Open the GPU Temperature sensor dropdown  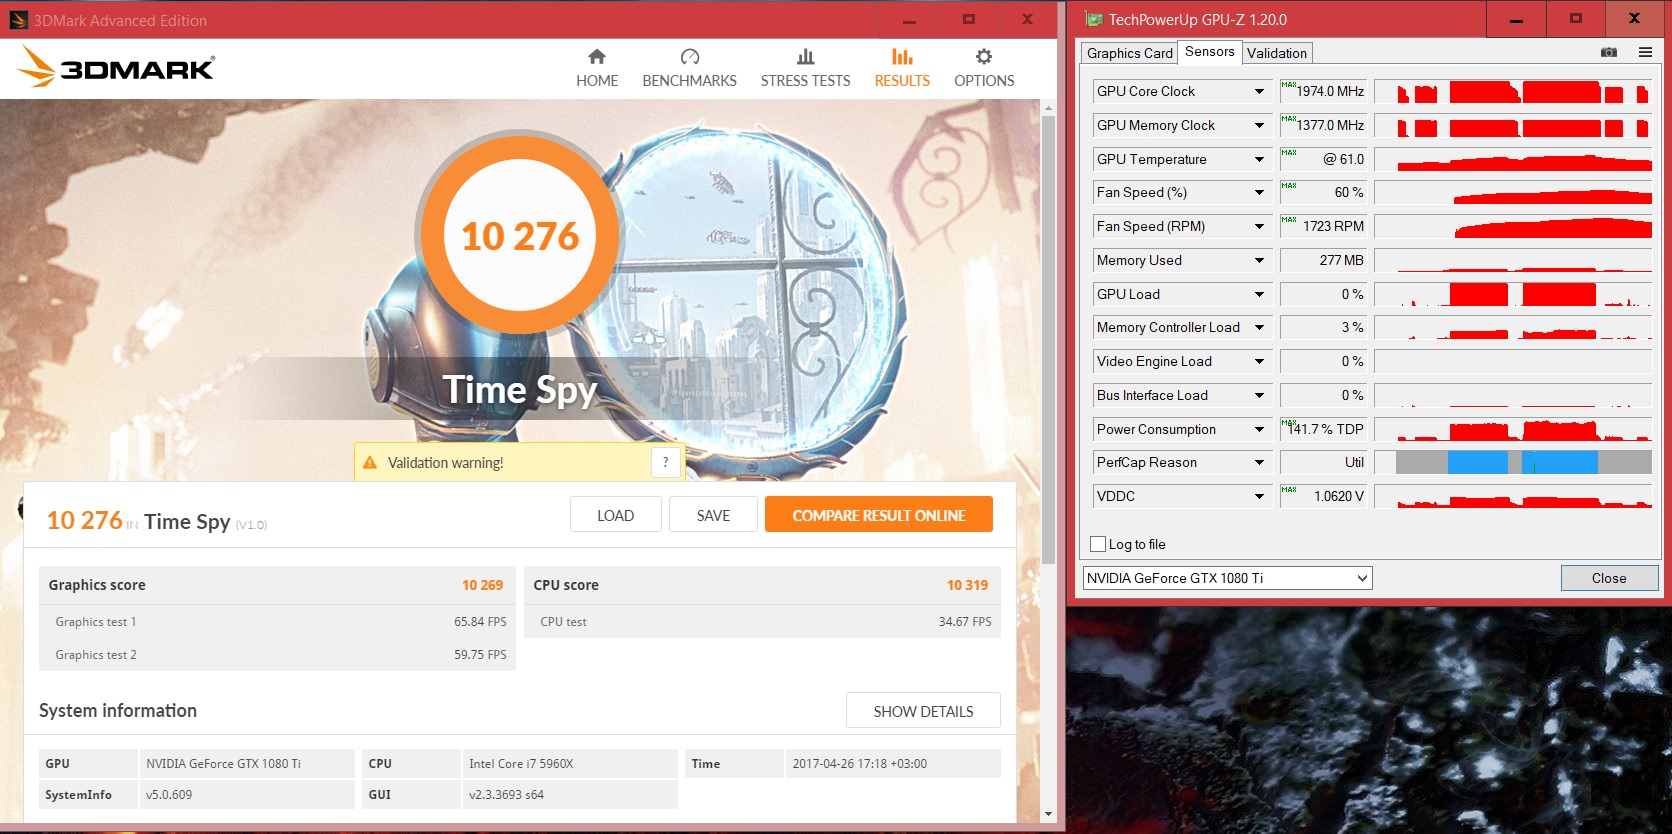point(1259,159)
